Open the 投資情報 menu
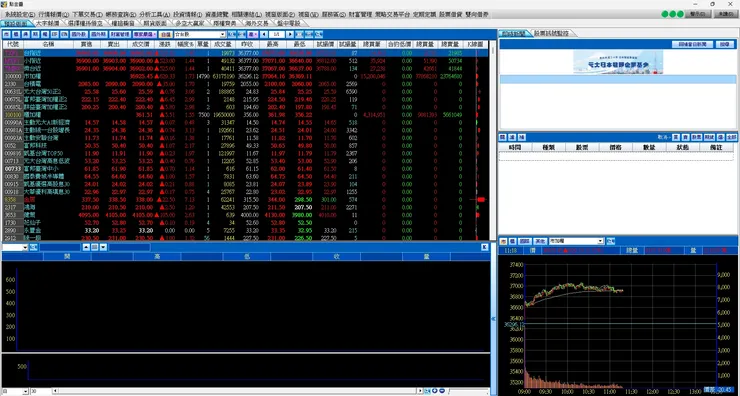The height and width of the screenshot is (396, 740). coord(187,15)
